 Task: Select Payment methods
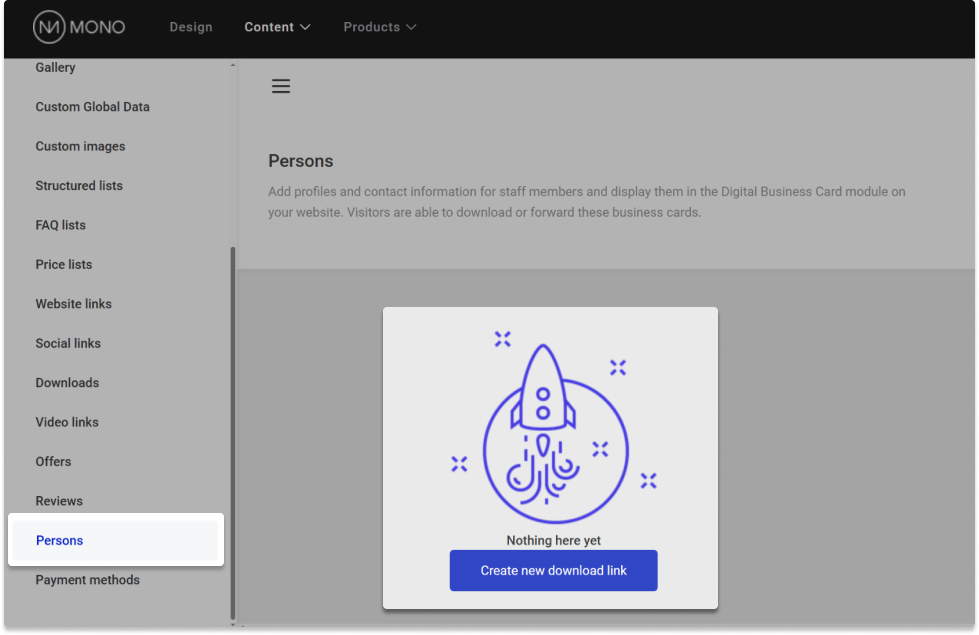coord(88,580)
